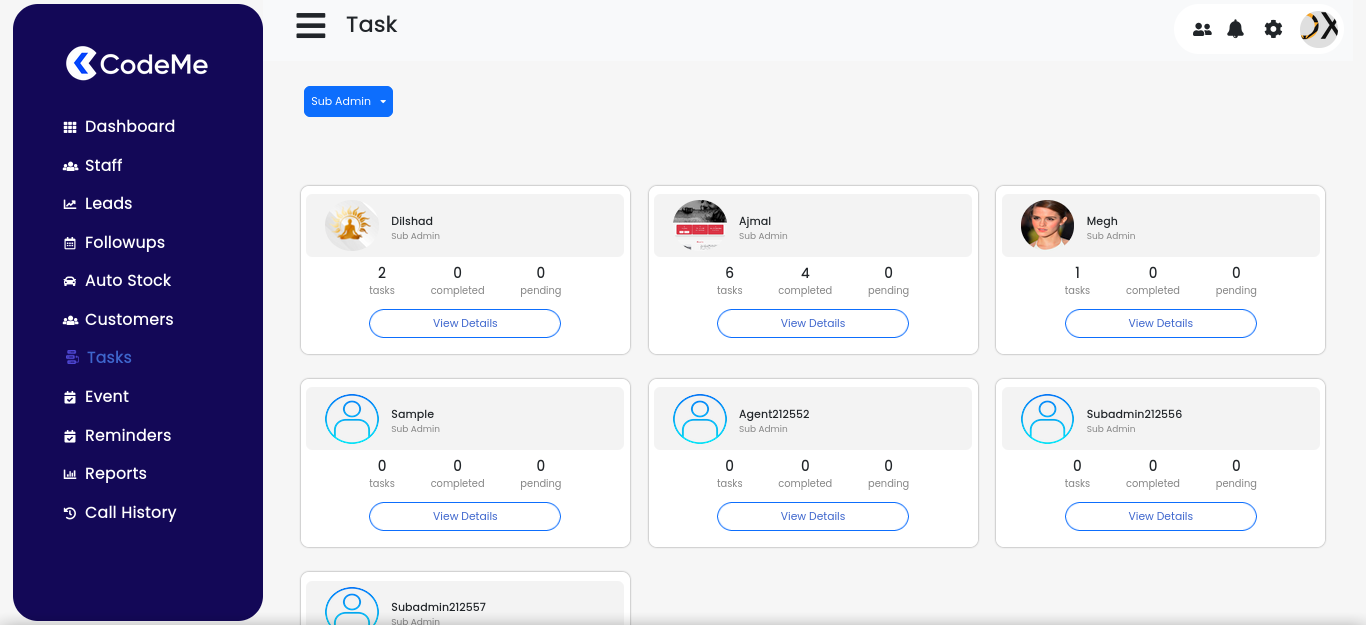Click Agent212552's default avatar icon

tap(700, 419)
